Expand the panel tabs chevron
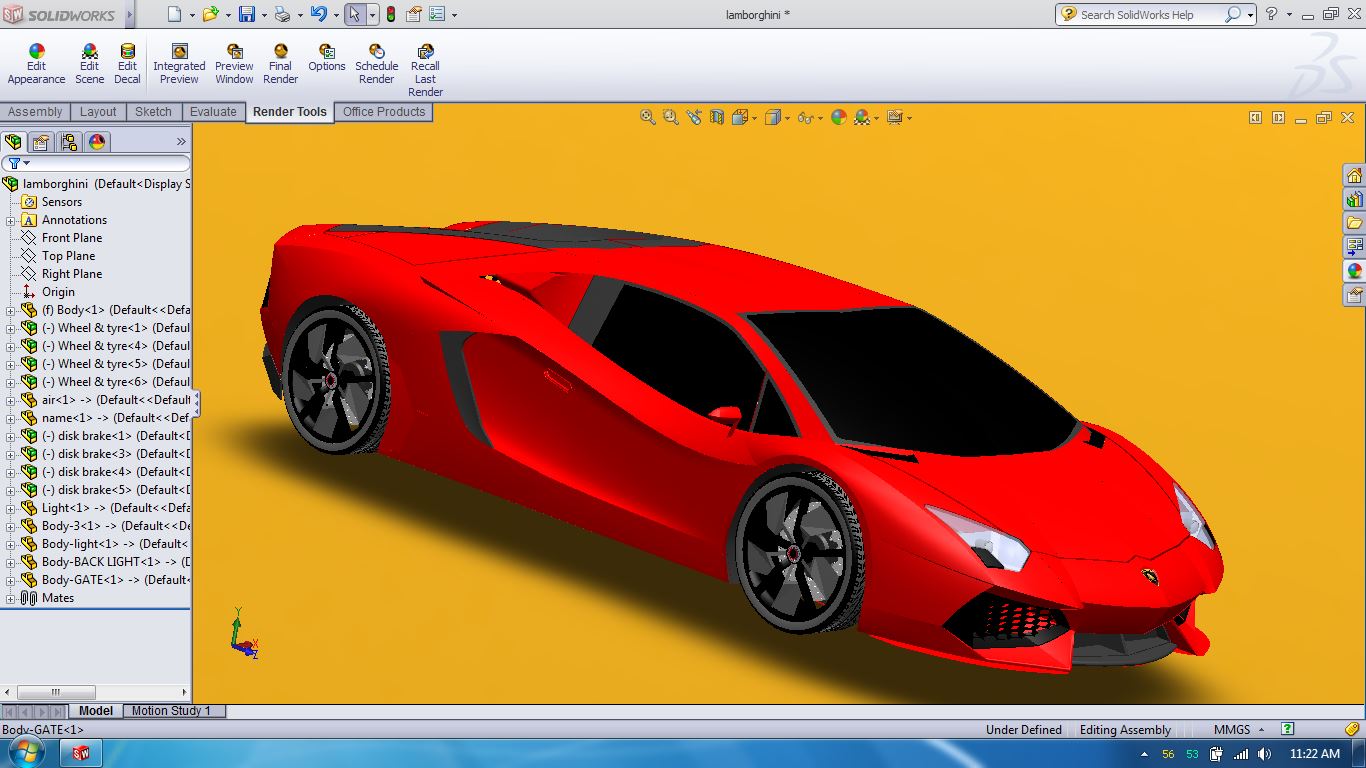This screenshot has width=1366, height=768. (181, 142)
